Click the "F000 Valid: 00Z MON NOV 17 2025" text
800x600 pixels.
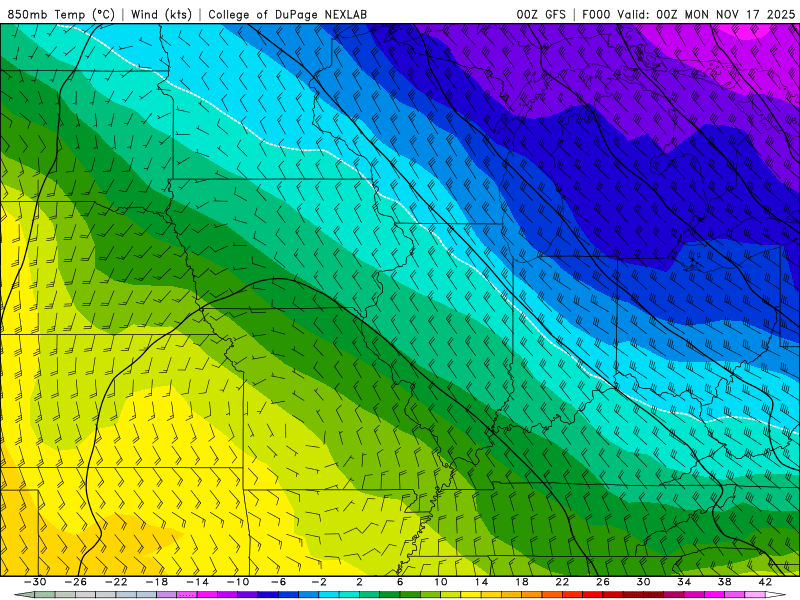click(688, 14)
